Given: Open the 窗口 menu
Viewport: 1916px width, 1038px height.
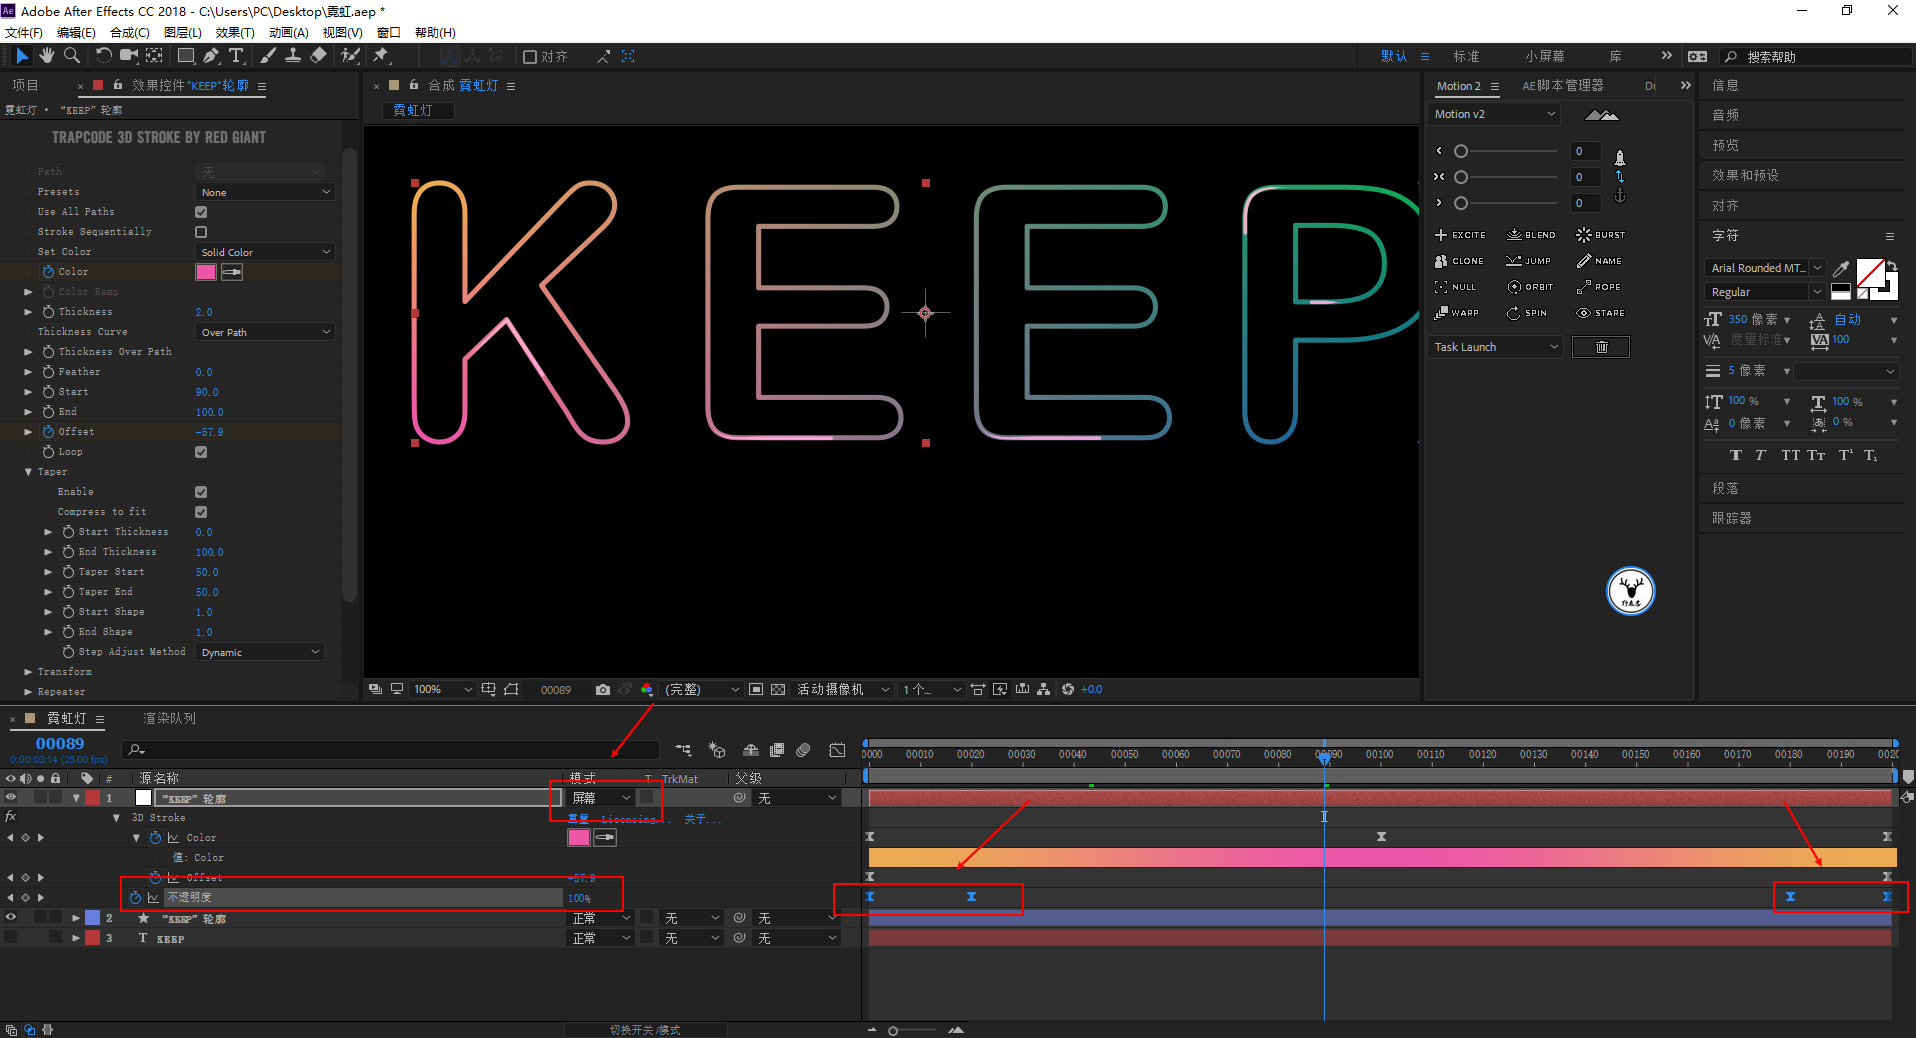Looking at the screenshot, I should [388, 33].
